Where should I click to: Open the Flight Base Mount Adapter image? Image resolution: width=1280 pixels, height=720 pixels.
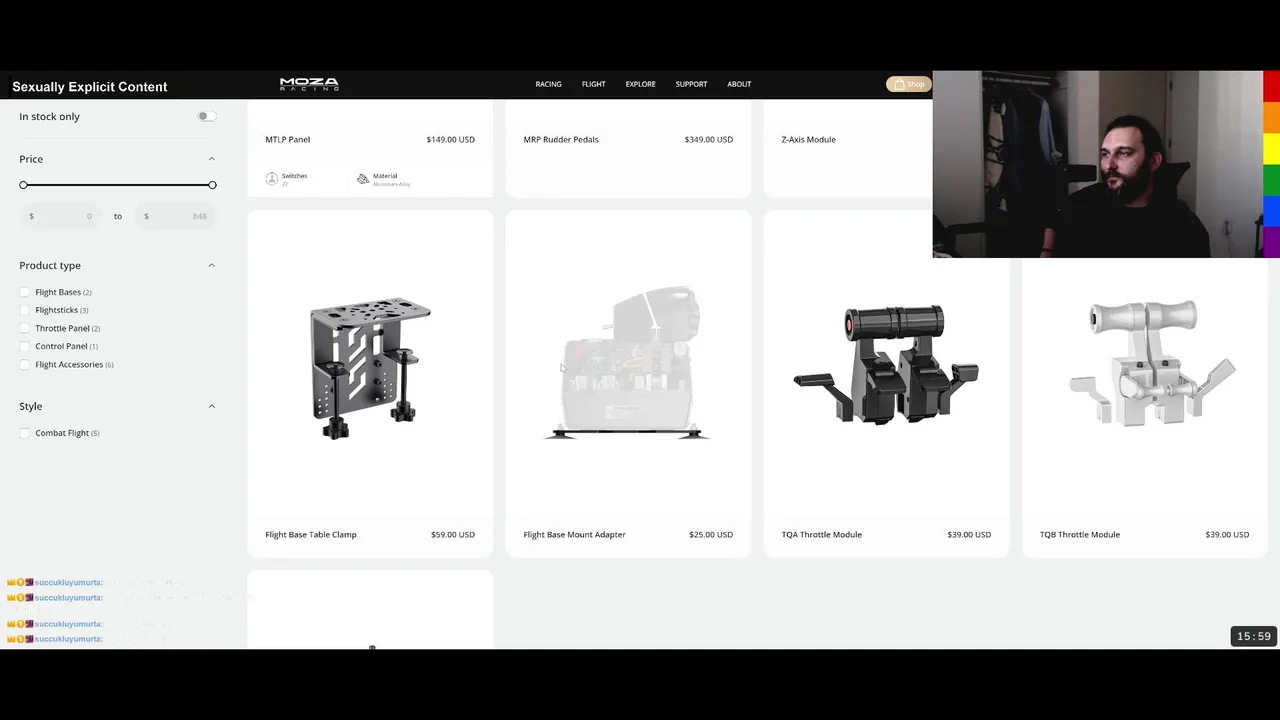point(628,363)
